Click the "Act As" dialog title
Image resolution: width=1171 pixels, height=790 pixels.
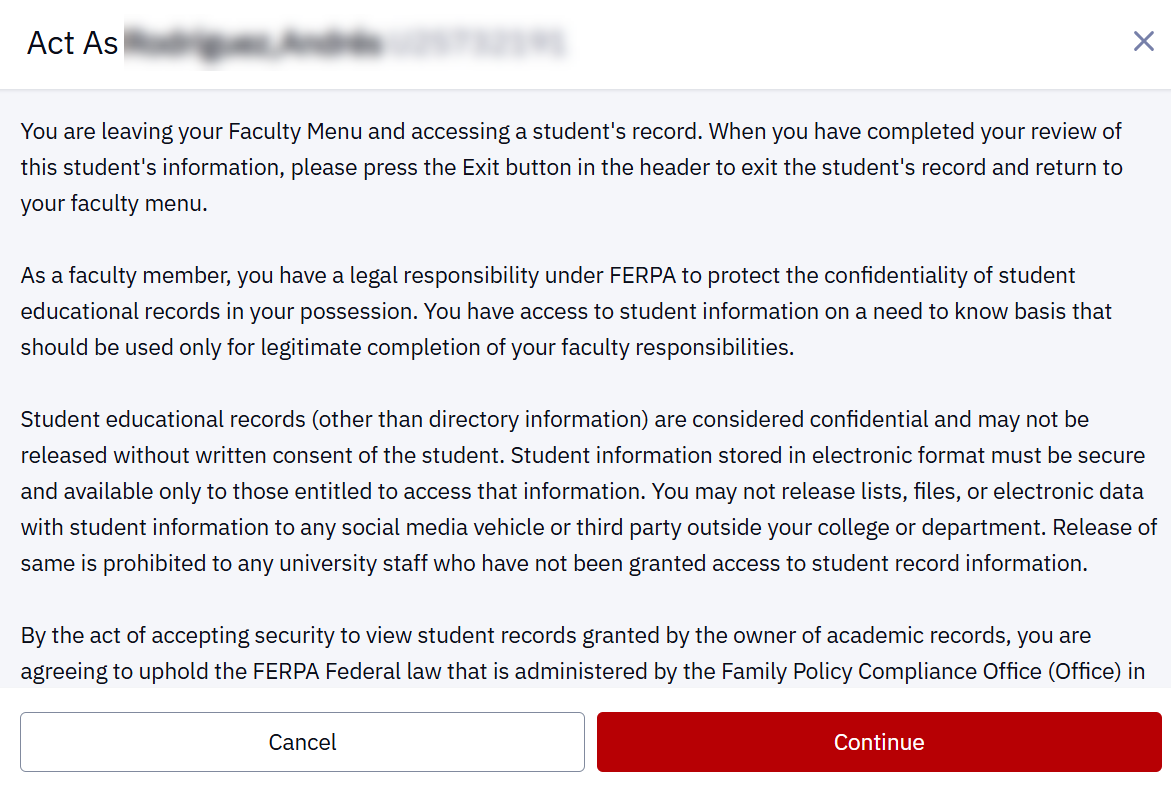tap(72, 43)
